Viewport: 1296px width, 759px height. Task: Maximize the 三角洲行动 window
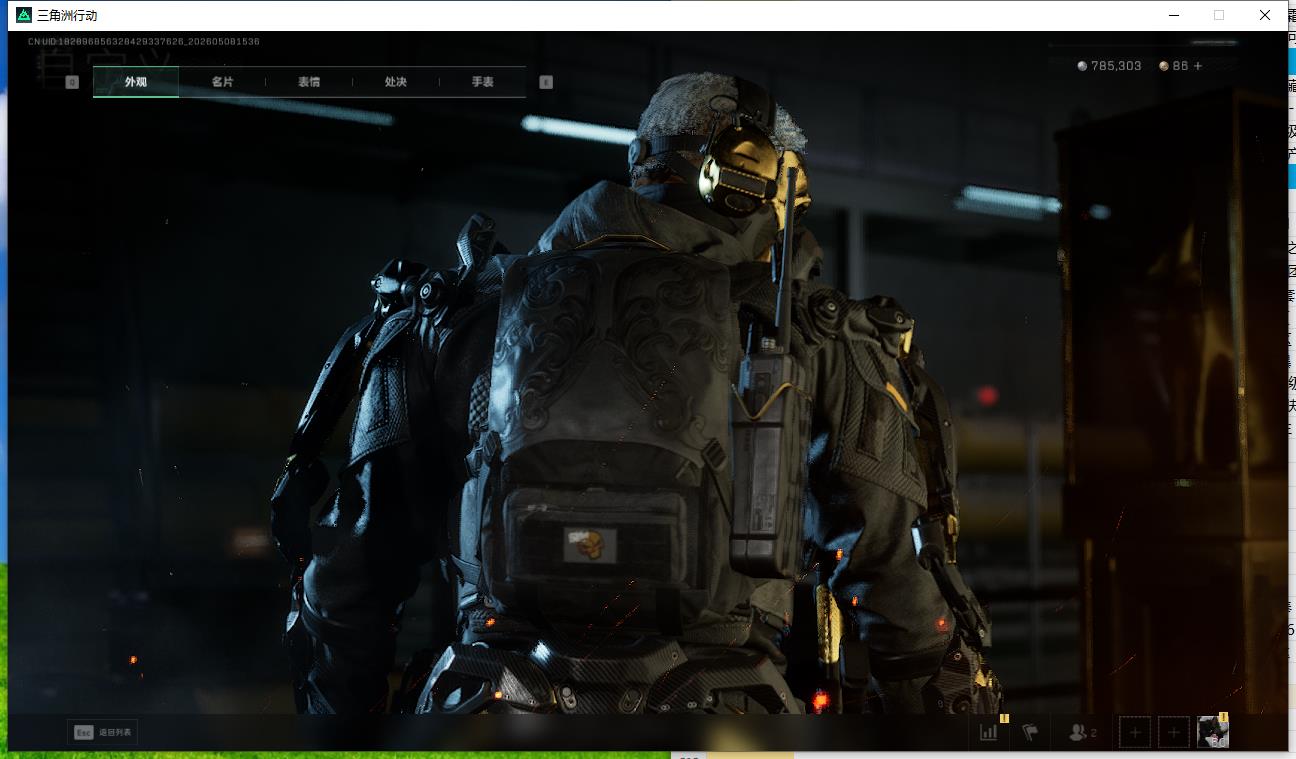pos(1219,15)
